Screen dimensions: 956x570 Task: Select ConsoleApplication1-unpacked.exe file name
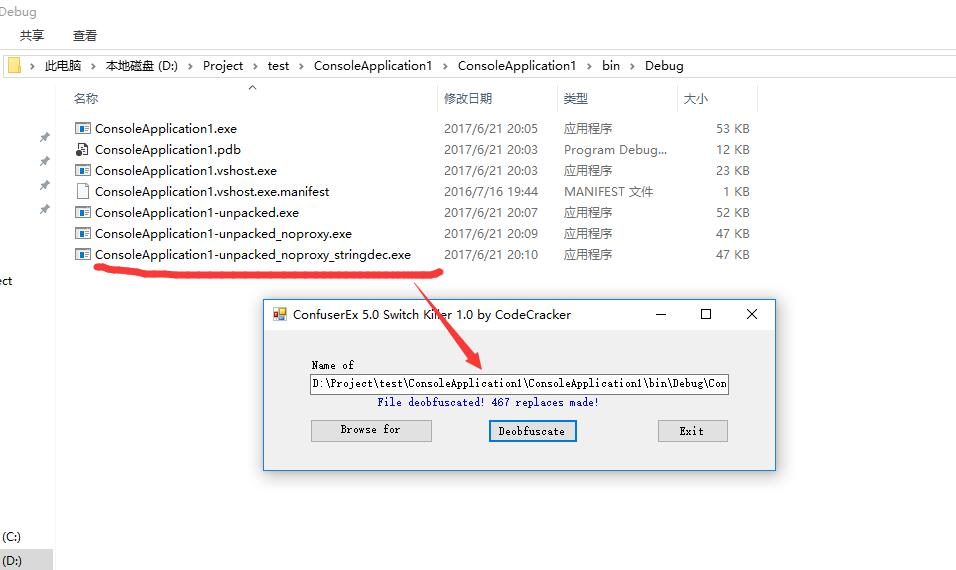click(197, 213)
